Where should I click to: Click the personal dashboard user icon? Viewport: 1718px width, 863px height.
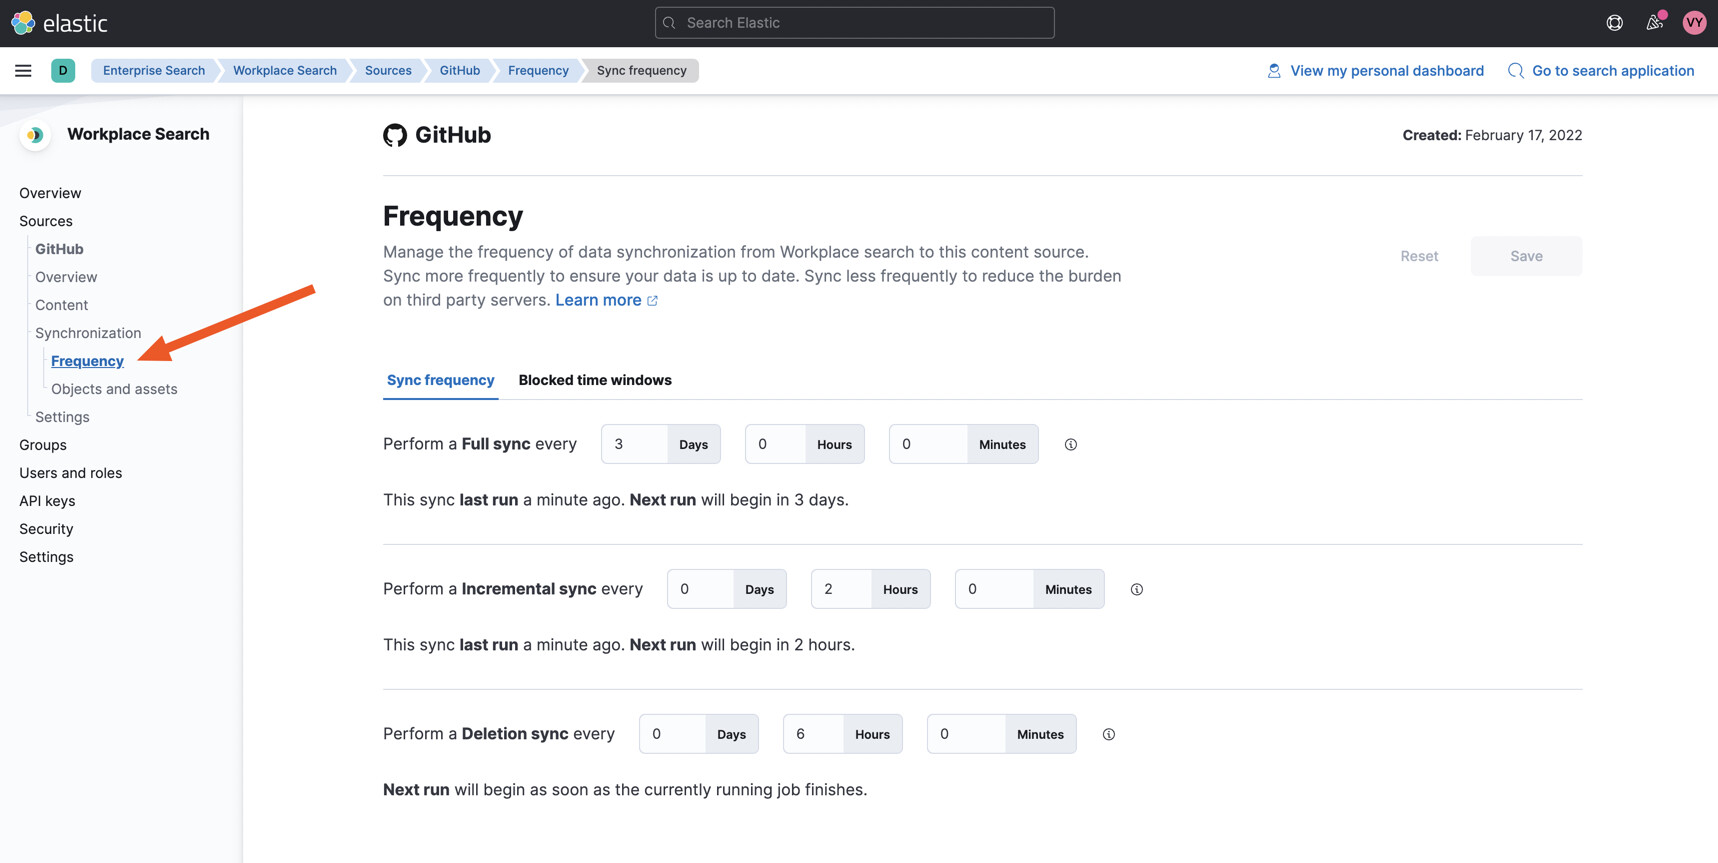click(1274, 70)
